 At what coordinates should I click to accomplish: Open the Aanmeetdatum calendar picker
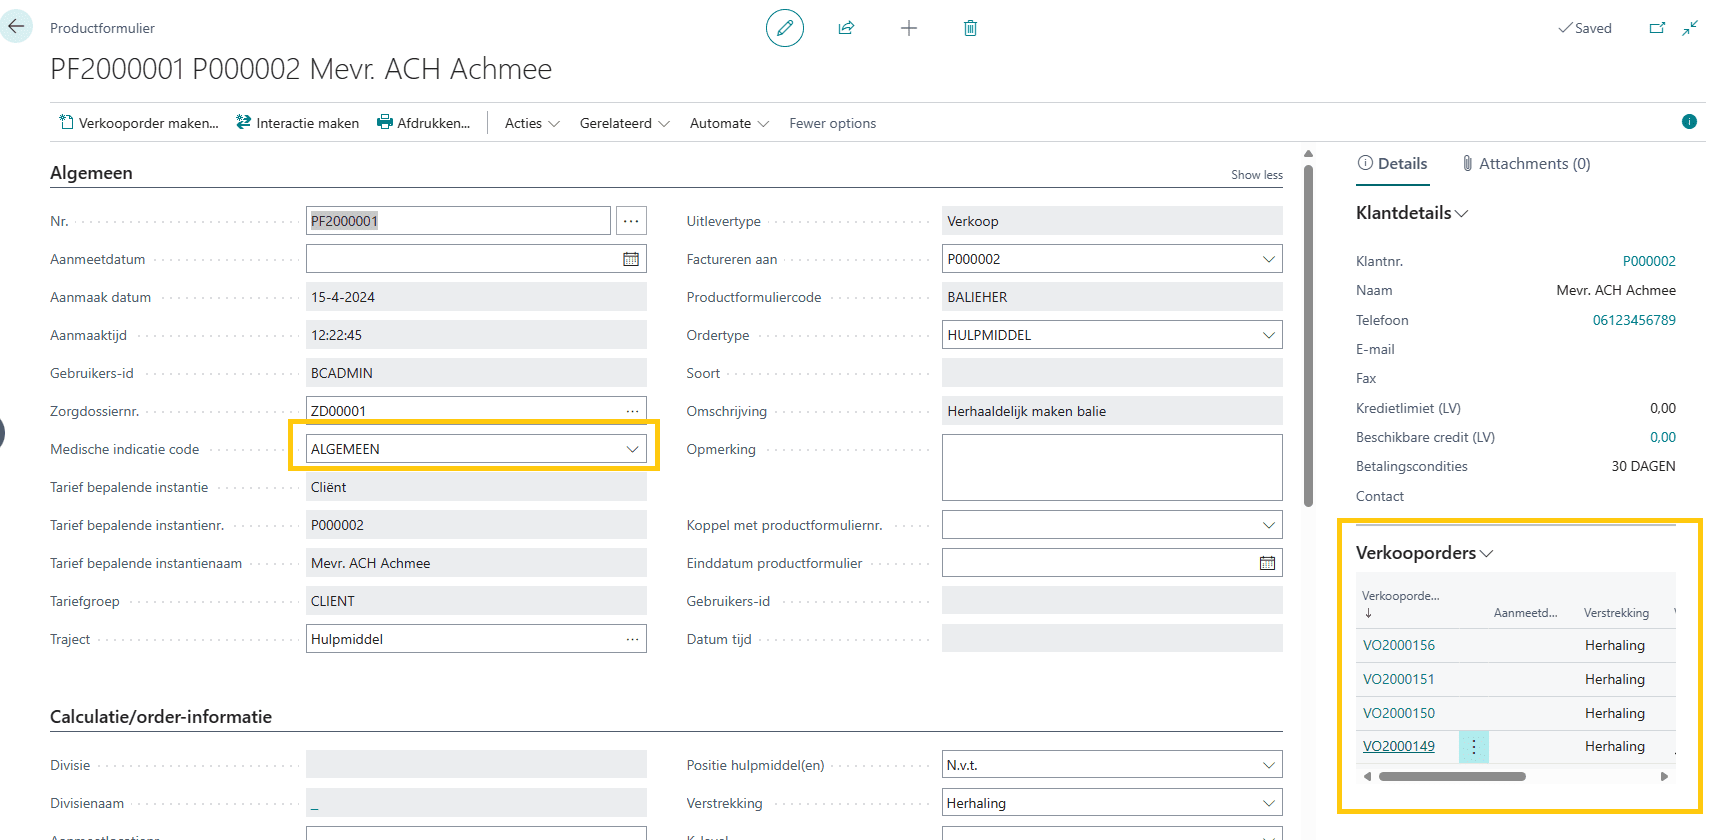click(631, 259)
